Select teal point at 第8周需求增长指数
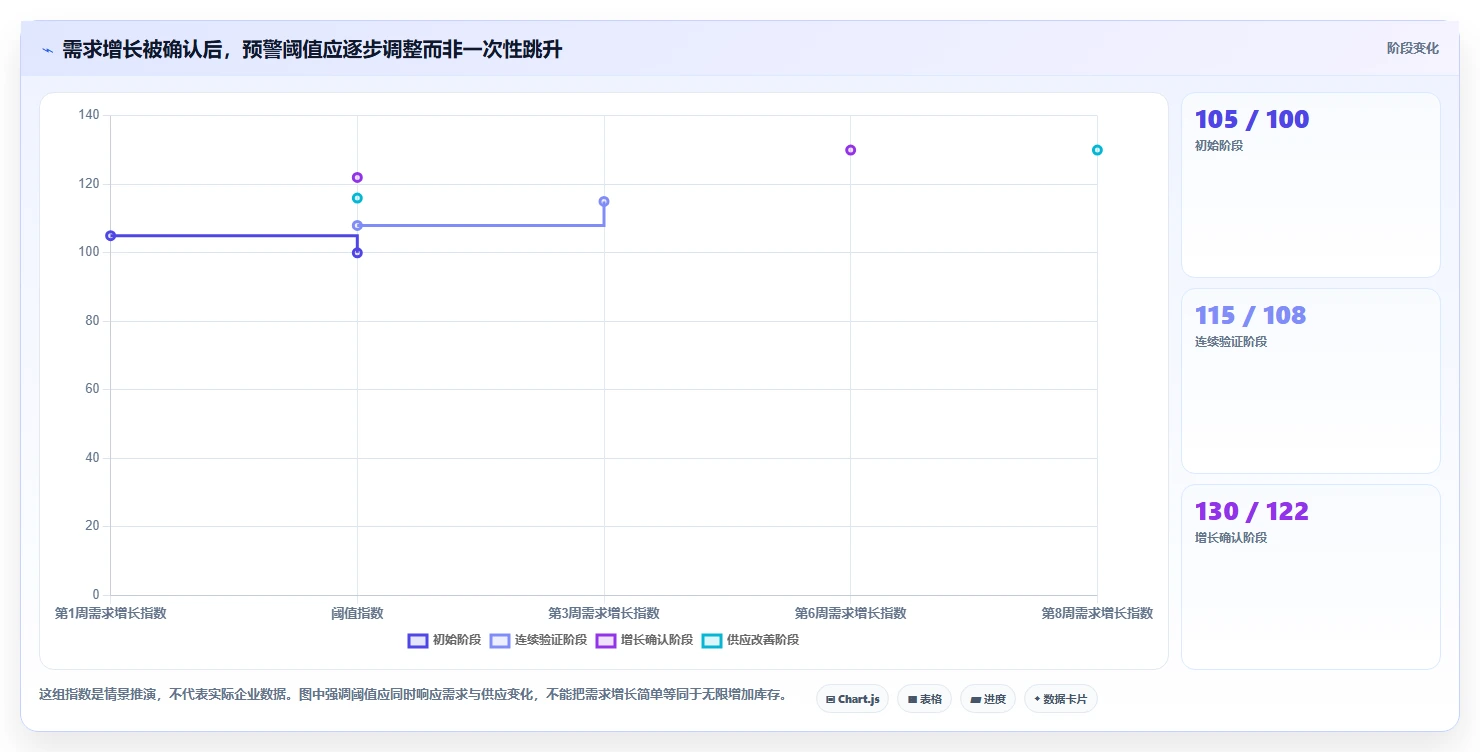Screen dimensions: 1480x752 pyautogui.click(x=1097, y=150)
